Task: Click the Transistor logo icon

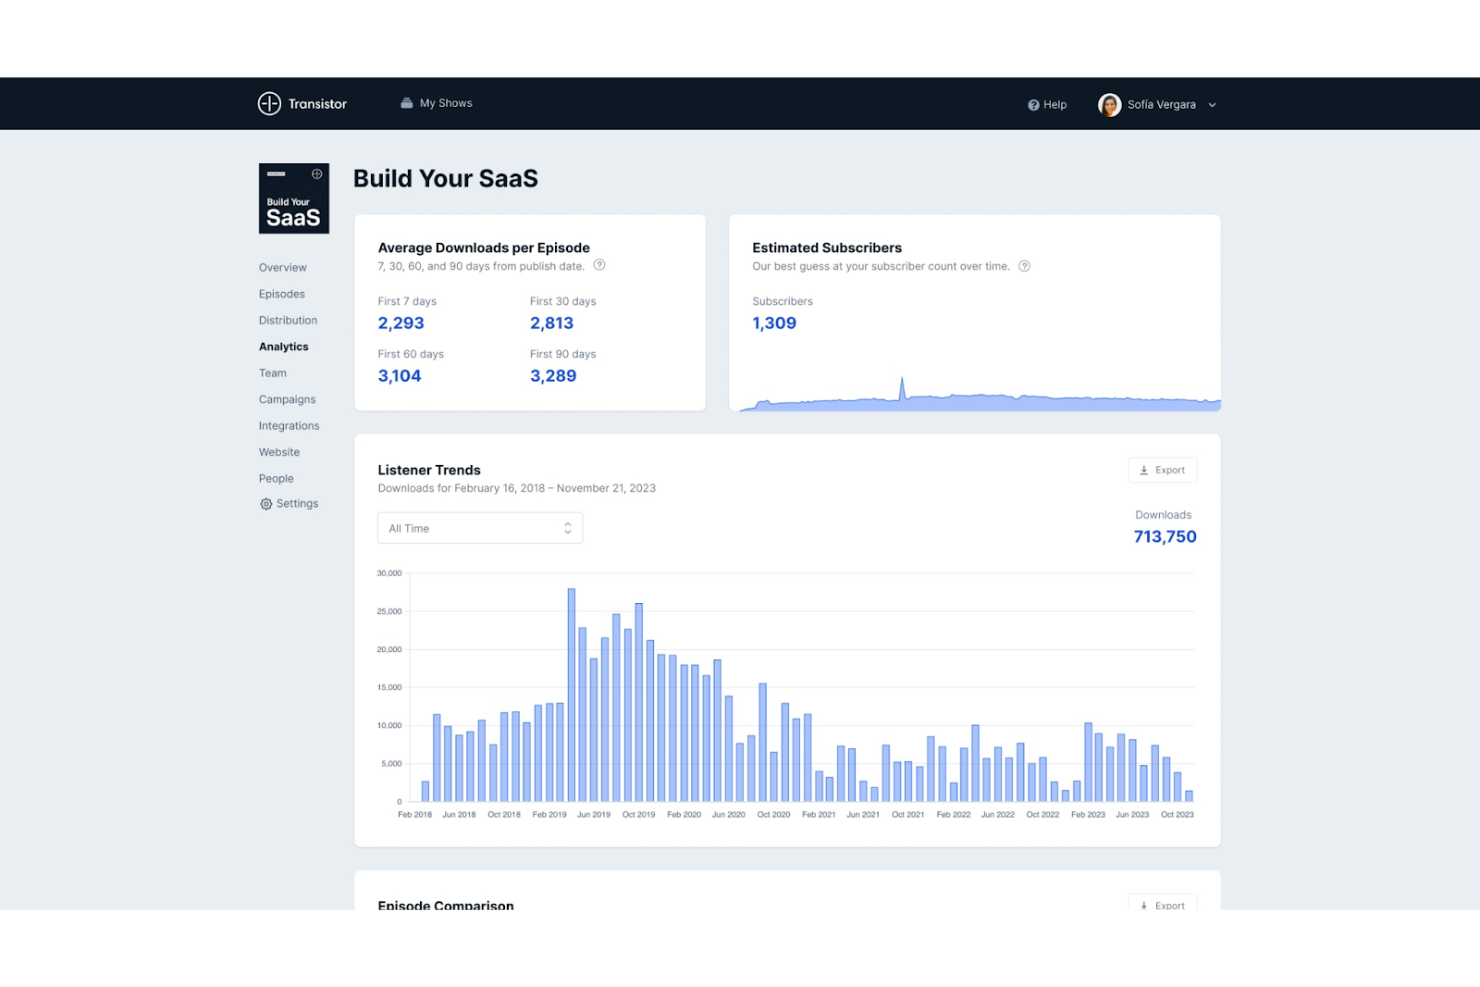Action: [x=269, y=104]
